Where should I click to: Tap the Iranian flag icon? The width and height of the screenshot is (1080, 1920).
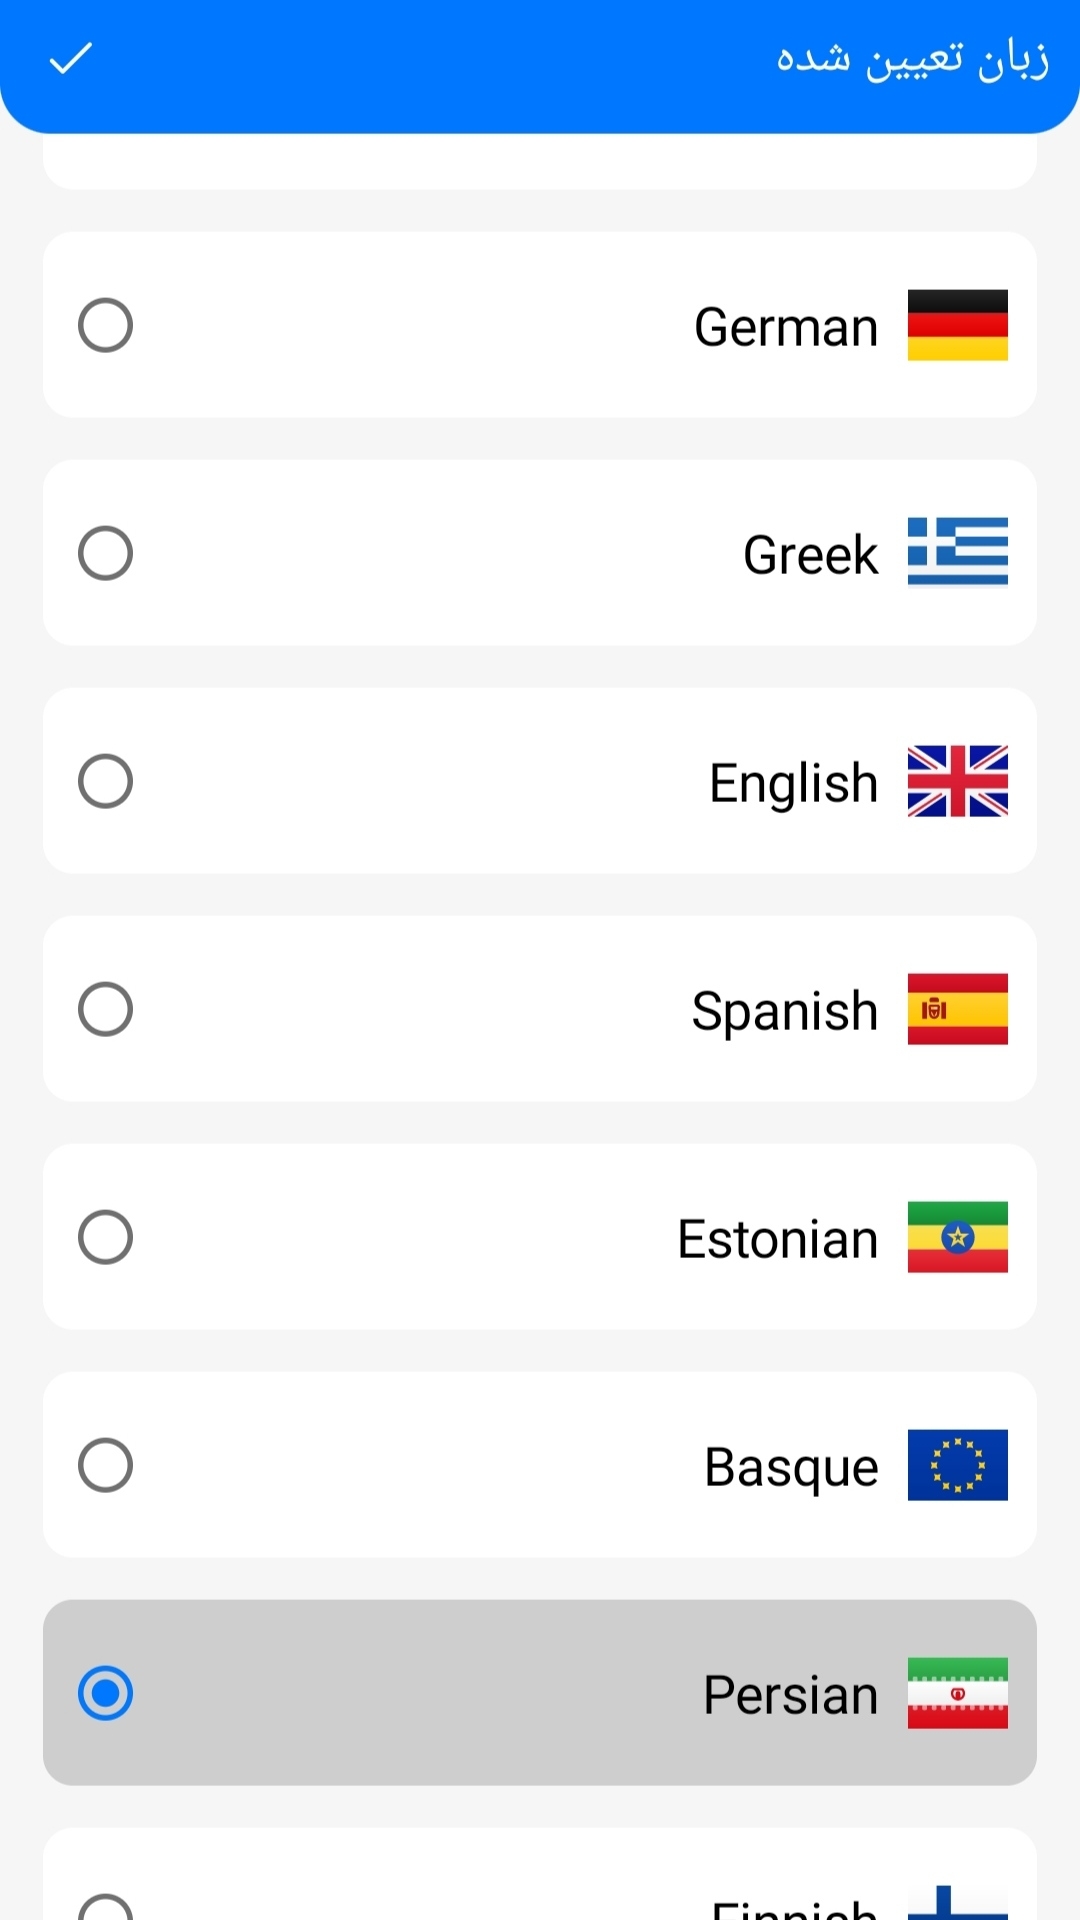pyautogui.click(x=957, y=1693)
